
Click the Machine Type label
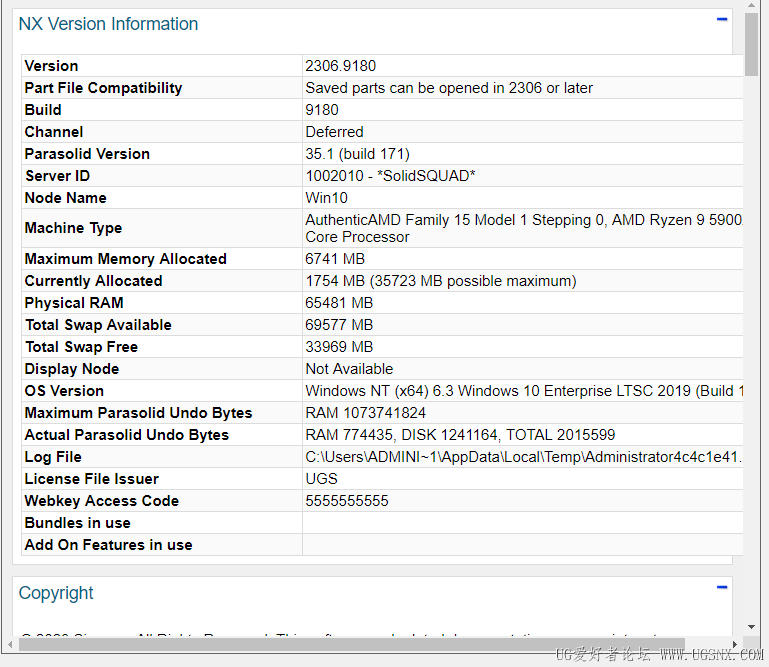pos(74,228)
